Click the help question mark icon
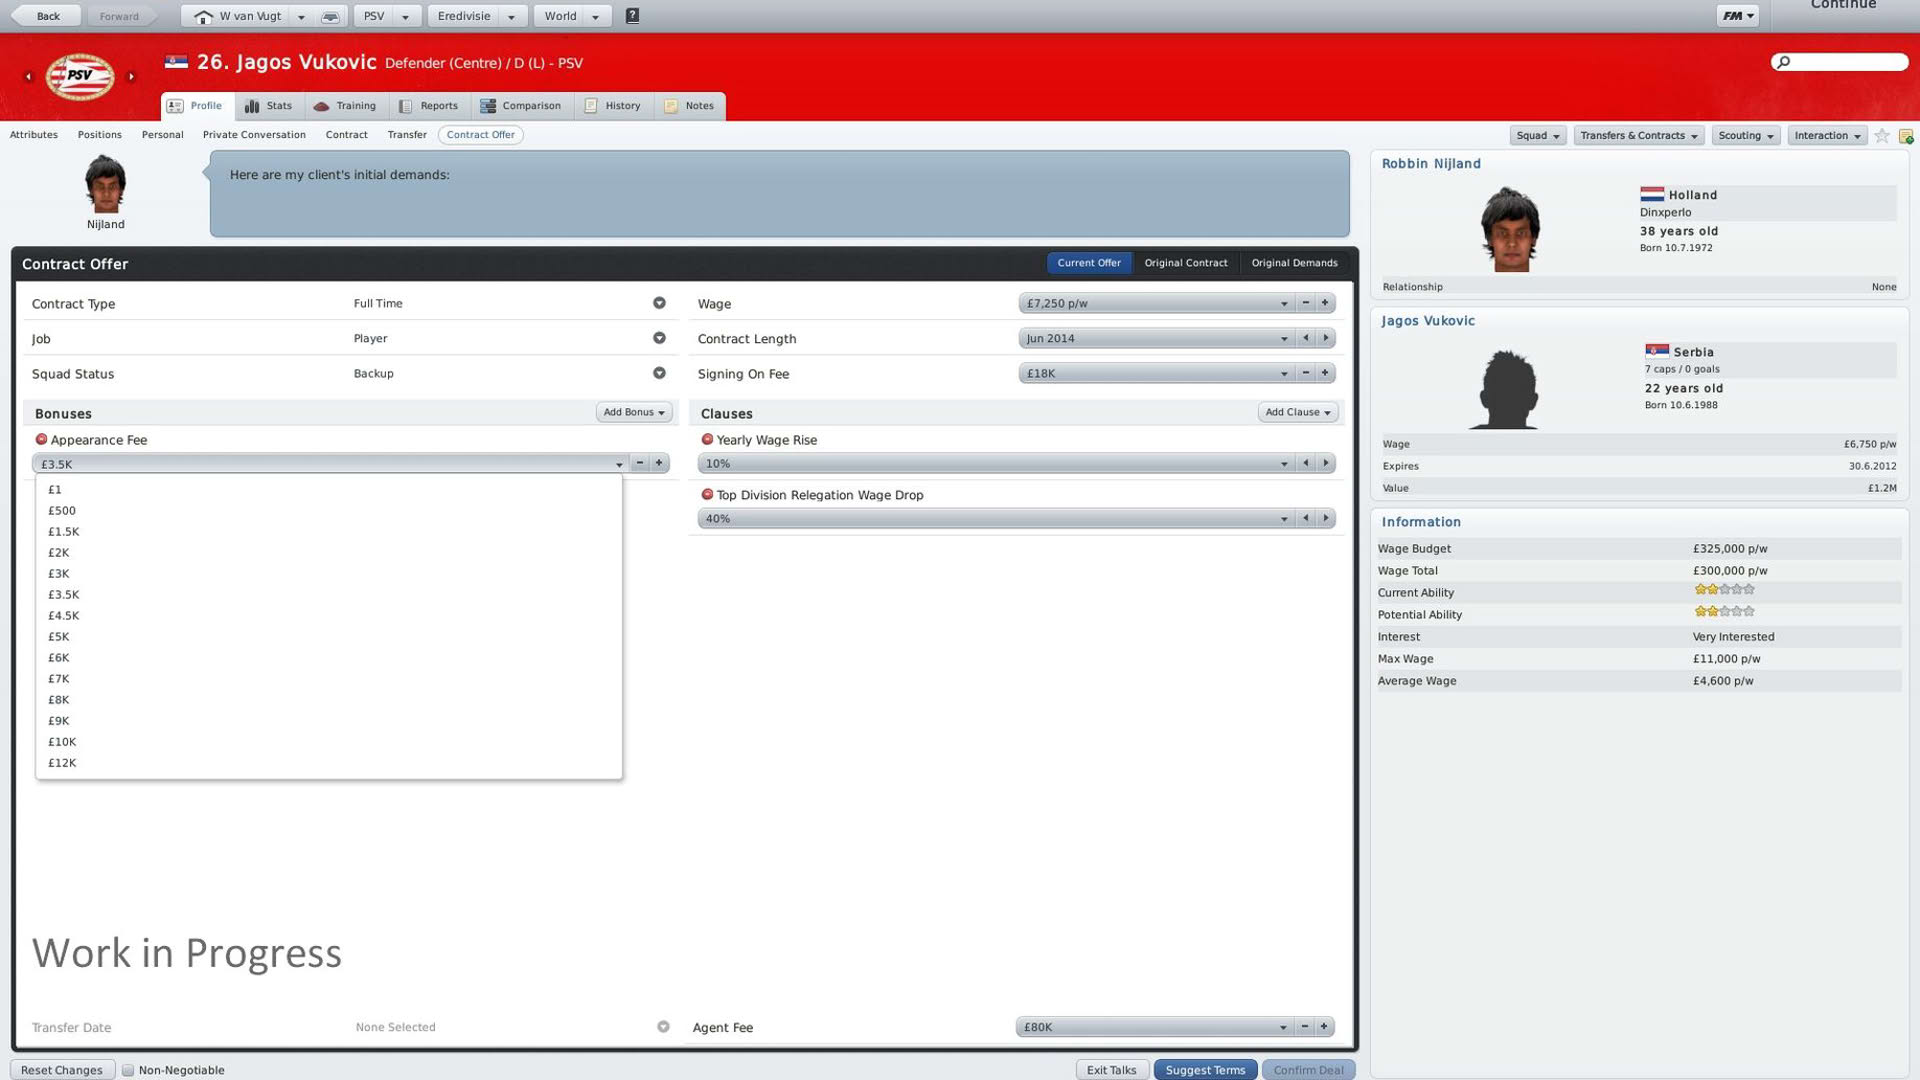This screenshot has height=1080, width=1920. [x=632, y=16]
